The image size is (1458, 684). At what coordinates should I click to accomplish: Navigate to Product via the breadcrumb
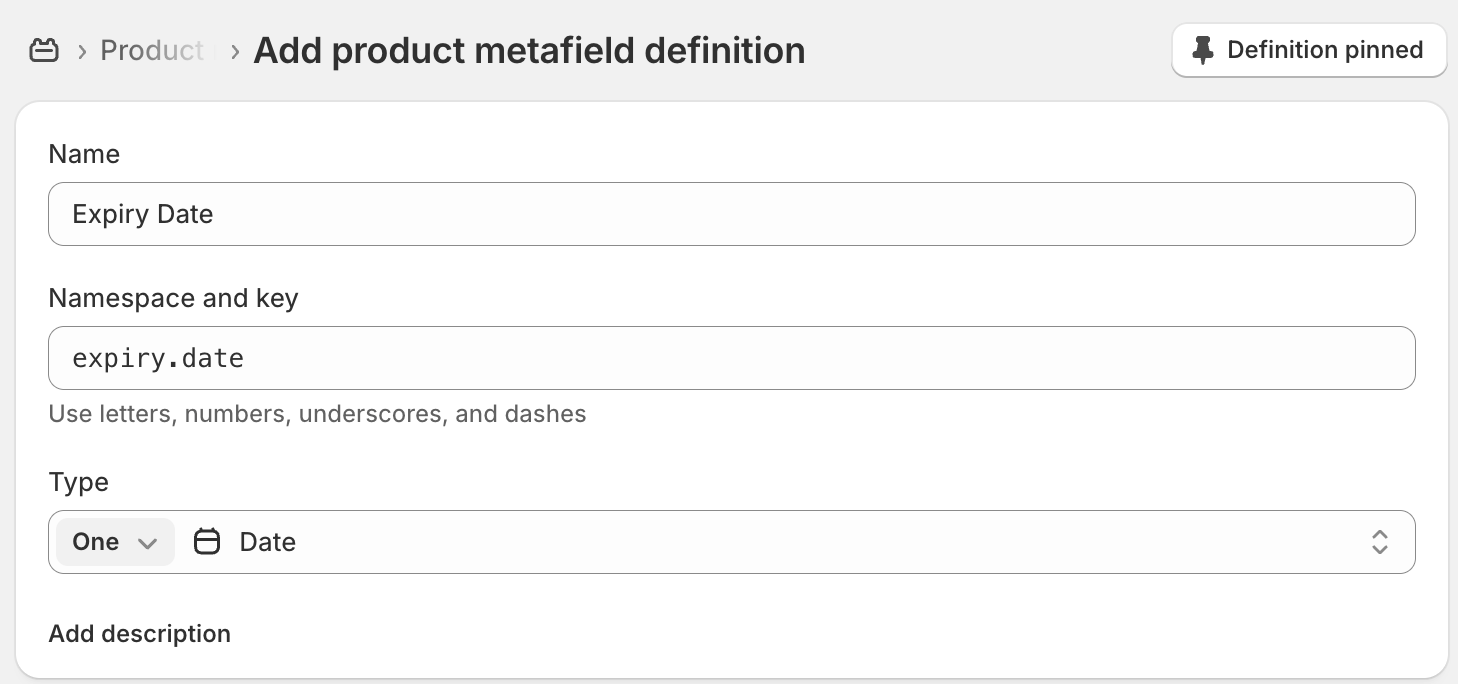[x=152, y=50]
